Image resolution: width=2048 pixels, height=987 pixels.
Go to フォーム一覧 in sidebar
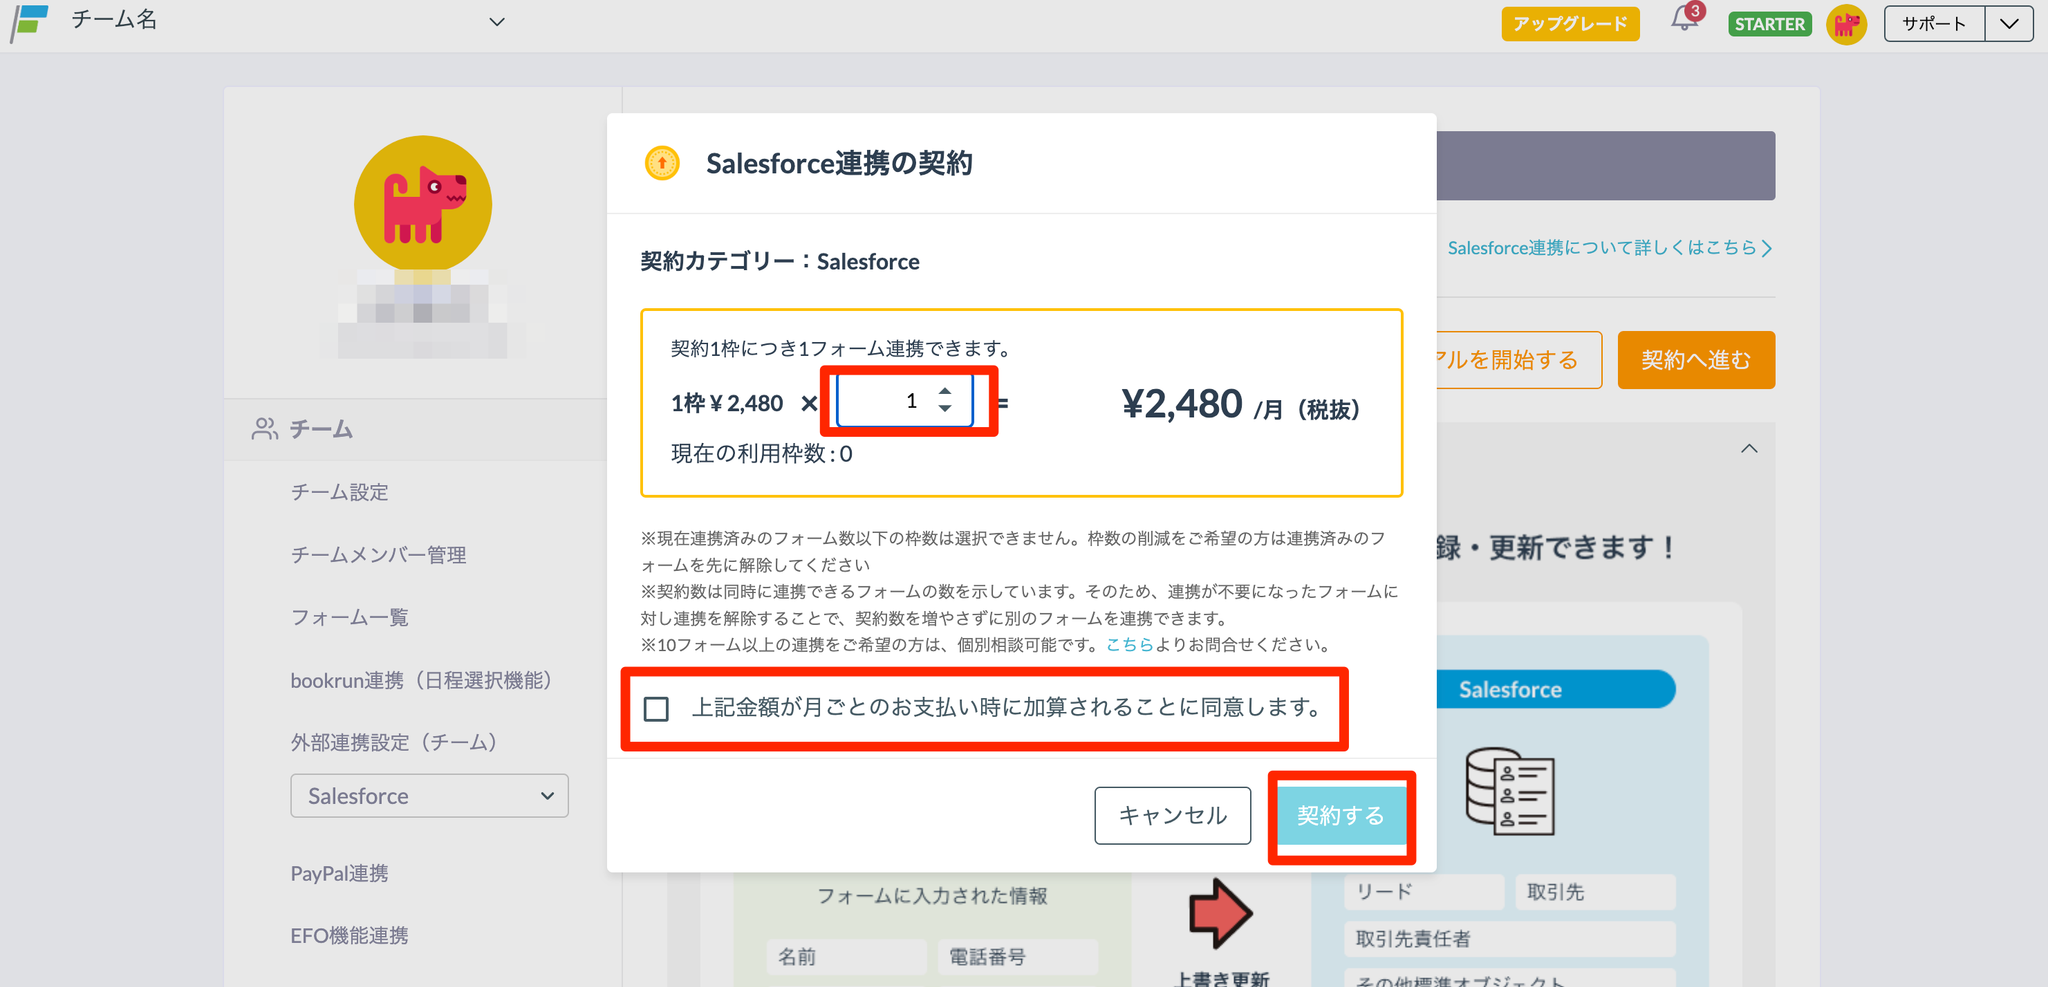[x=349, y=618]
